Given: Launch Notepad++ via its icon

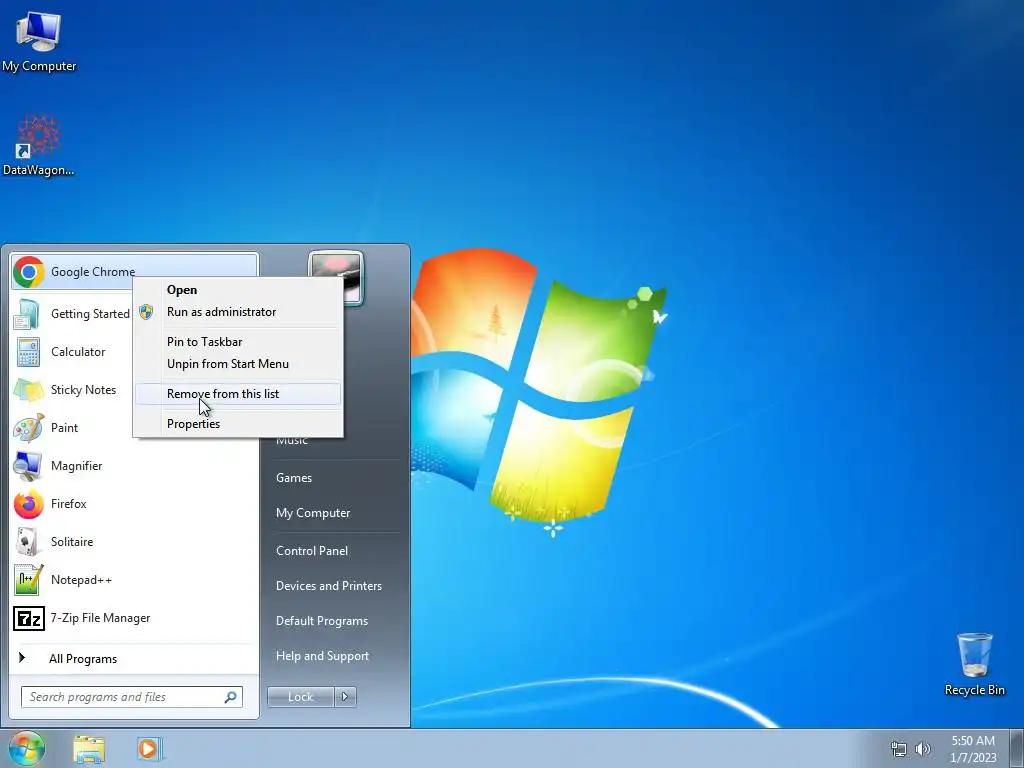Looking at the screenshot, I should 28,580.
